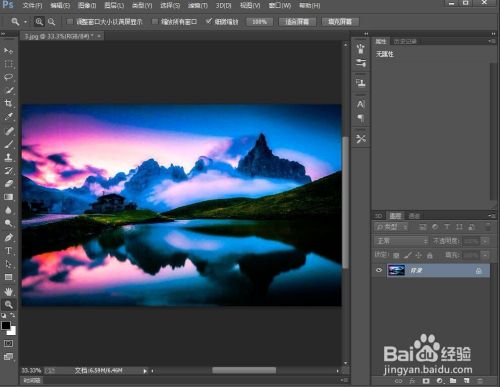500x387 pixels.
Task: Open the Properties panel flyout menu
Action: (x=492, y=41)
